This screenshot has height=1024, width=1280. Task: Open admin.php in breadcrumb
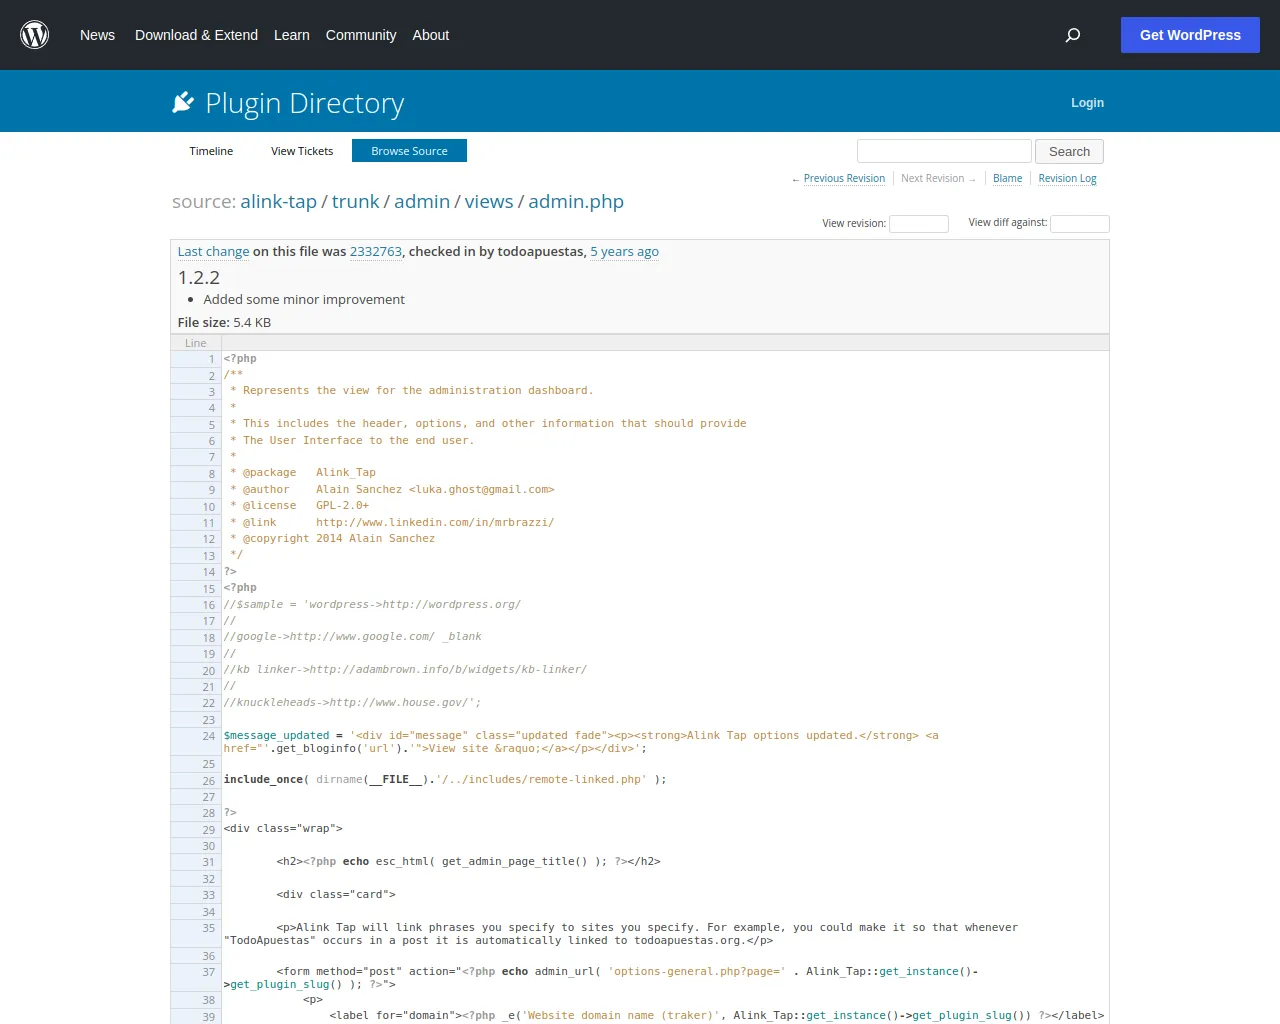[576, 202]
